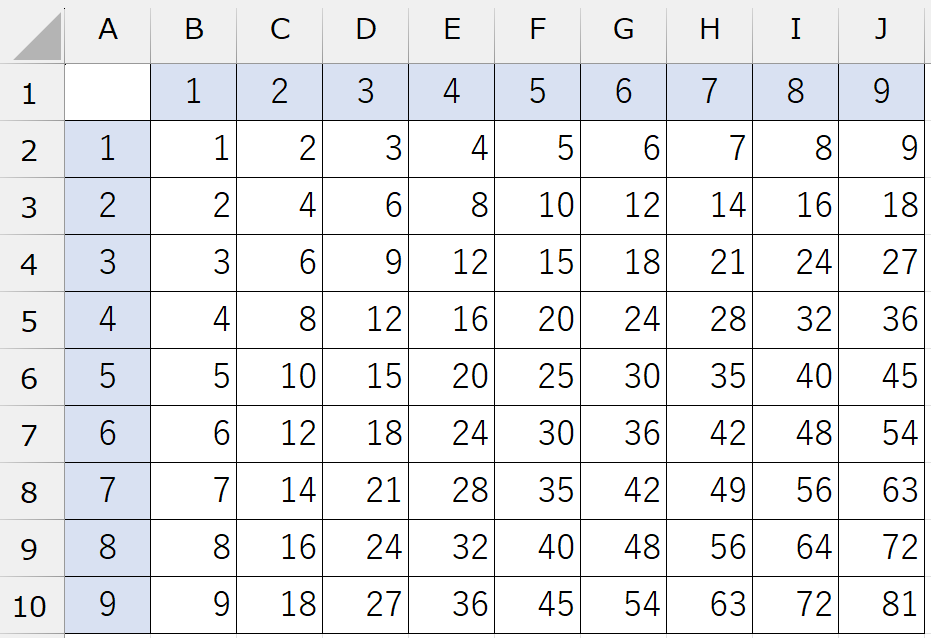This screenshot has height=638, width=931.
Task: Select column G header
Action: pyautogui.click(x=624, y=31)
